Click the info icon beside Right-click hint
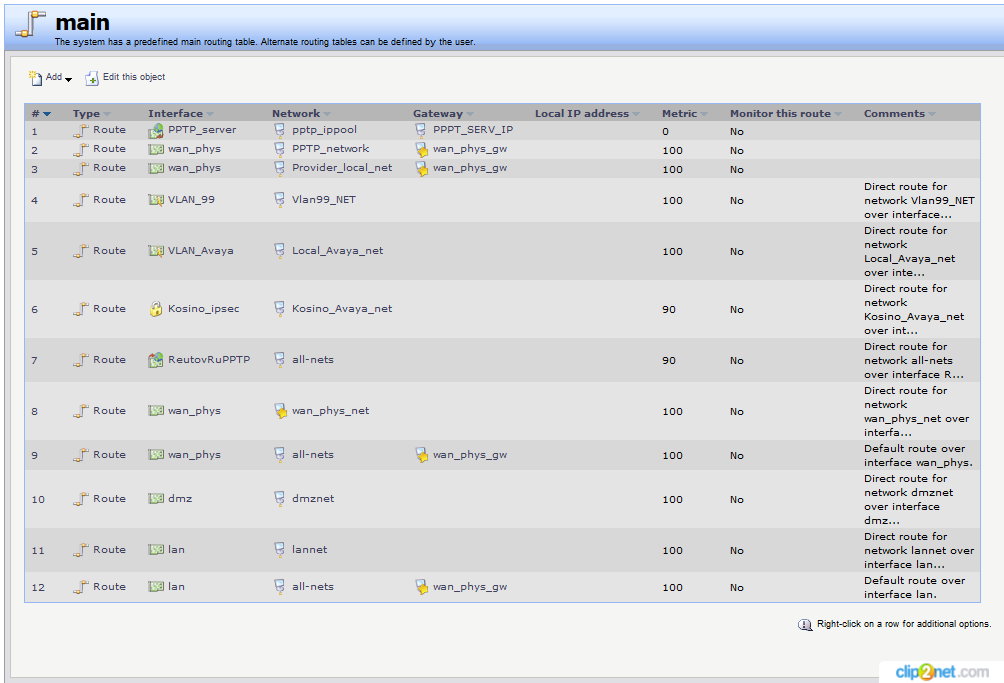 [805, 624]
